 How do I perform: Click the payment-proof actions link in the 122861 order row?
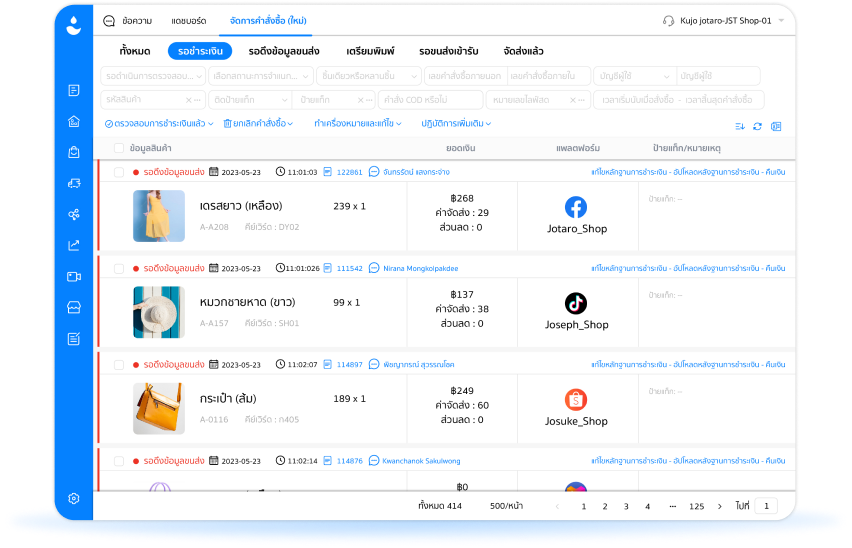pos(688,172)
